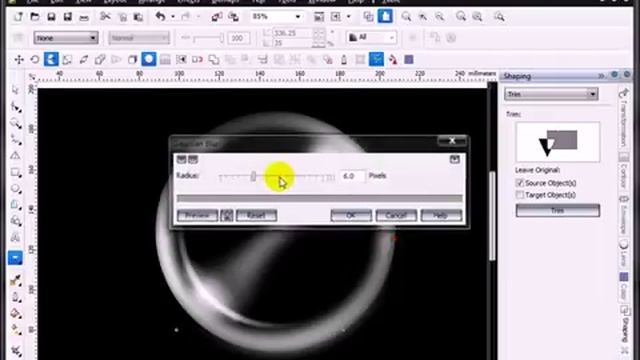This screenshot has width=640, height=360.
Task: Click the highlighted blue tool in the left toolbox
Action: pyautogui.click(x=15, y=258)
